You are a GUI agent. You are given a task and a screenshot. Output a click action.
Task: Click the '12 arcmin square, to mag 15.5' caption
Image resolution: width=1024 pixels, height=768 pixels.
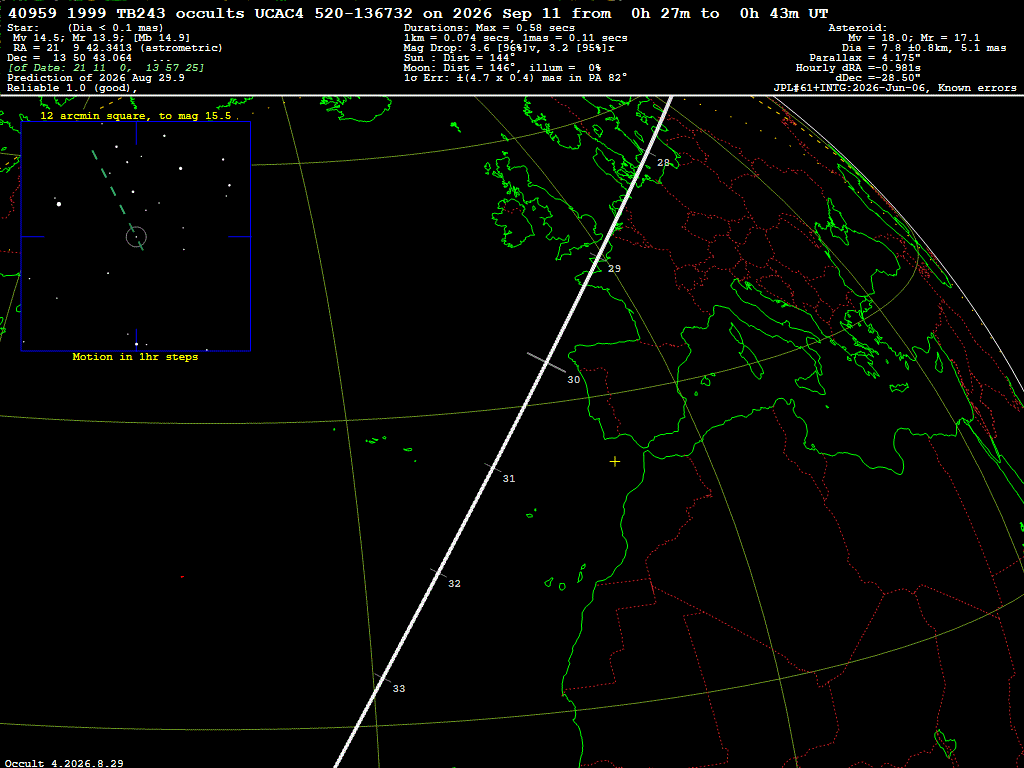point(136,116)
